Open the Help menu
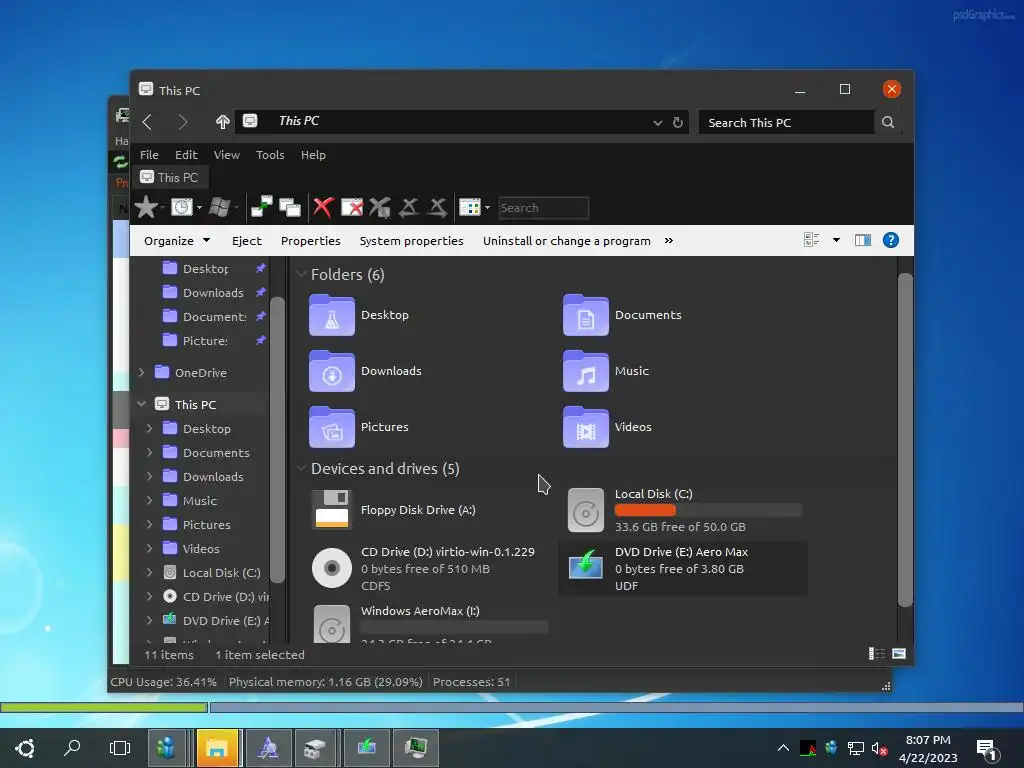Image resolution: width=1024 pixels, height=768 pixels. coord(313,155)
